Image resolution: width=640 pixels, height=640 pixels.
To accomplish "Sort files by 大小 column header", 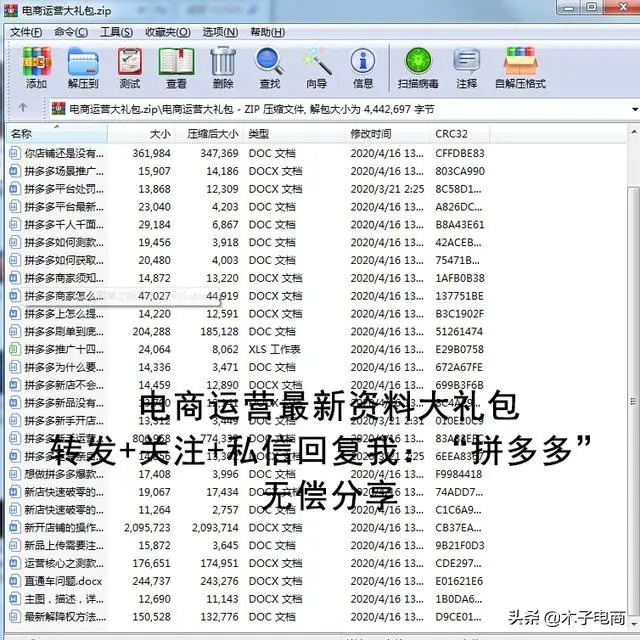I will tap(160, 133).
